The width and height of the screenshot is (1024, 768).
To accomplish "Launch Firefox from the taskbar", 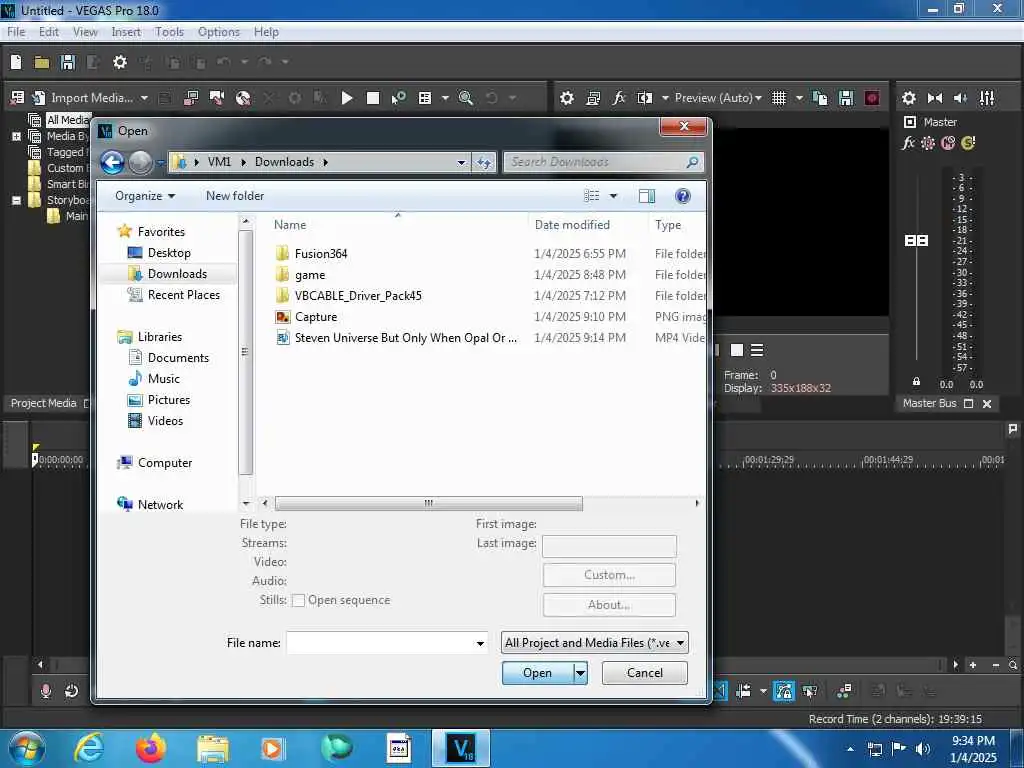I will 150,748.
